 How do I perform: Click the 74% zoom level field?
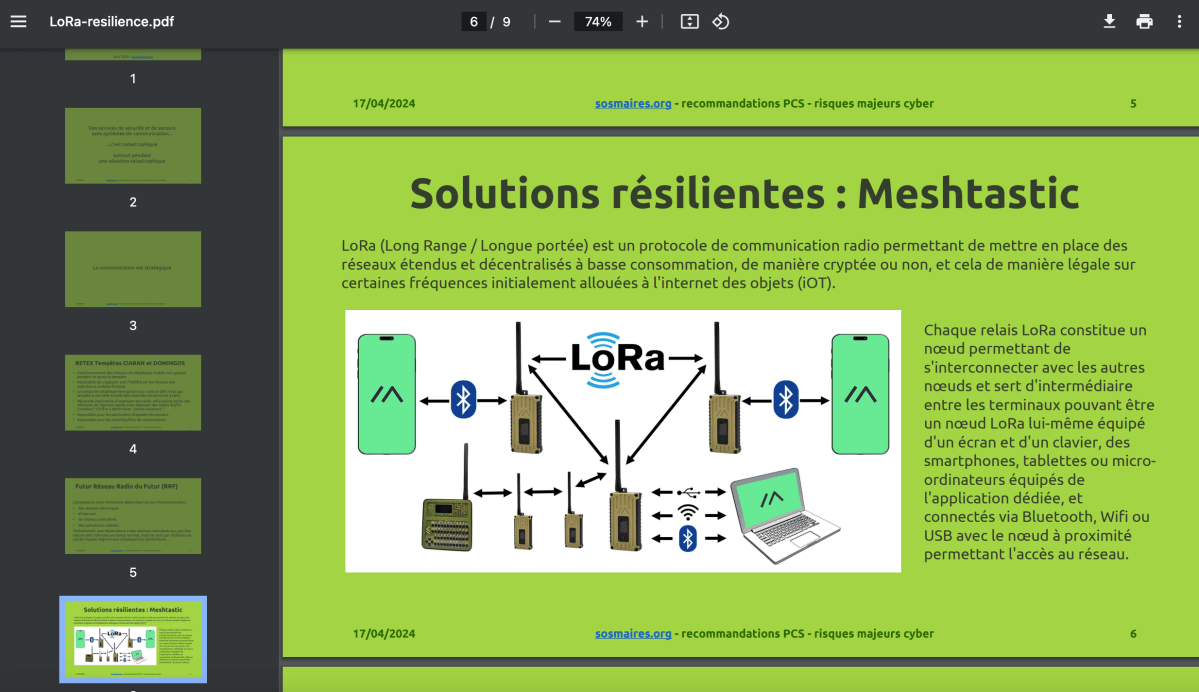[598, 21]
